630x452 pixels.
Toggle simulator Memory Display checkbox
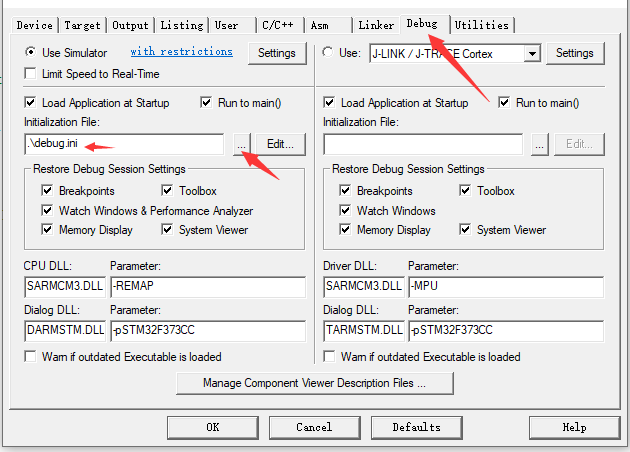47,229
